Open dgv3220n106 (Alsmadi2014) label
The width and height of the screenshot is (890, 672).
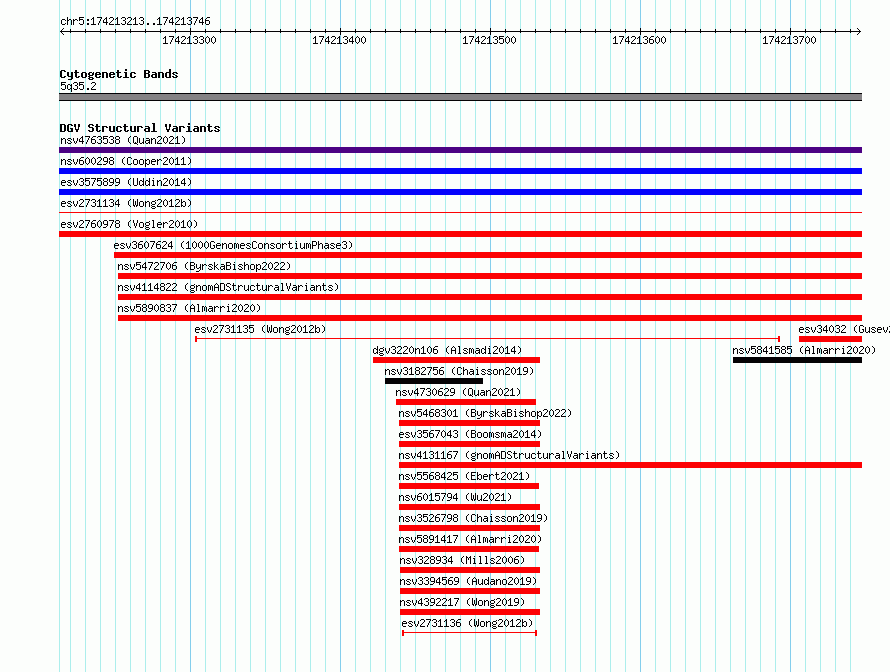tap(447, 350)
